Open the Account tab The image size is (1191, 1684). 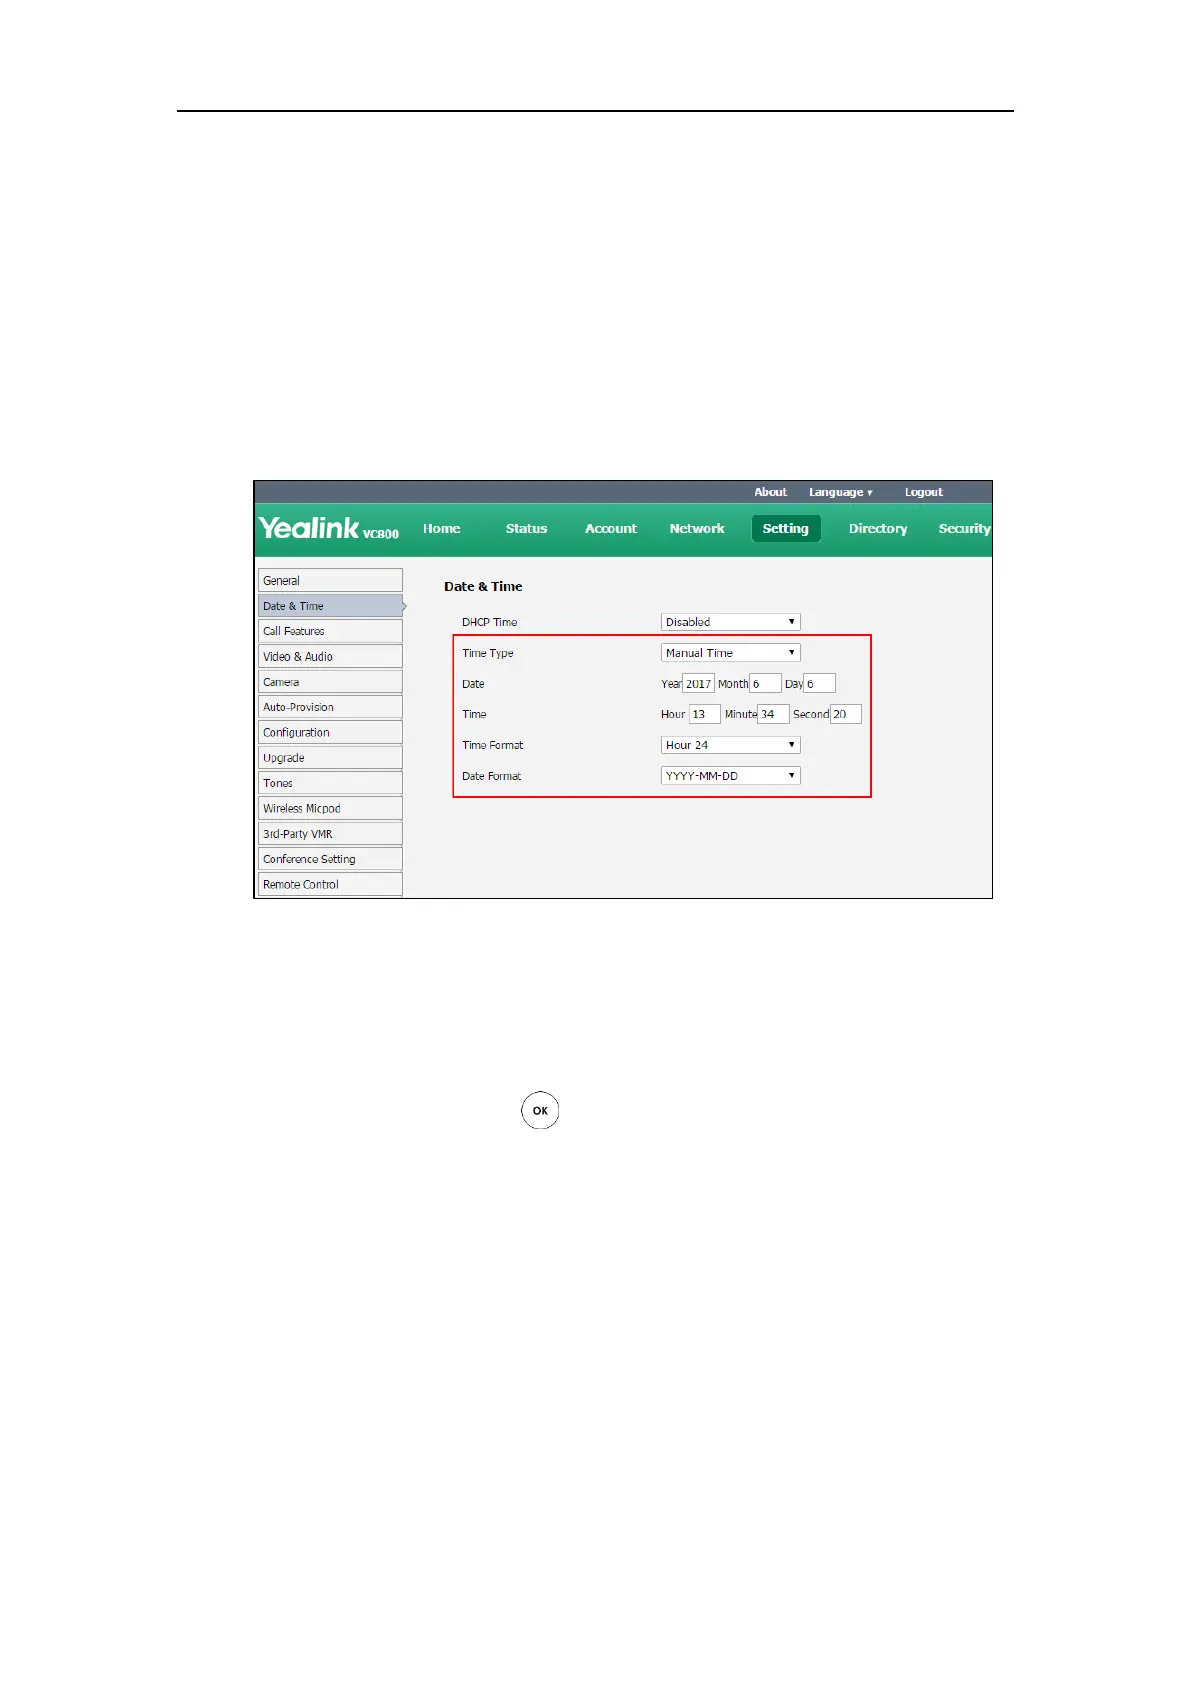tap(611, 529)
